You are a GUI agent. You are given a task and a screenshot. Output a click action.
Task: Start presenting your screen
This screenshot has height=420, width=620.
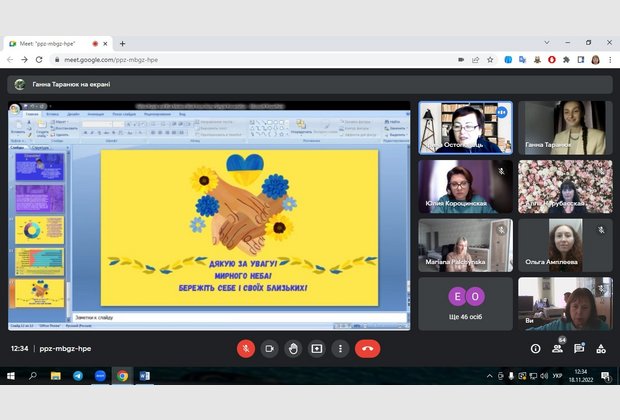[317, 348]
